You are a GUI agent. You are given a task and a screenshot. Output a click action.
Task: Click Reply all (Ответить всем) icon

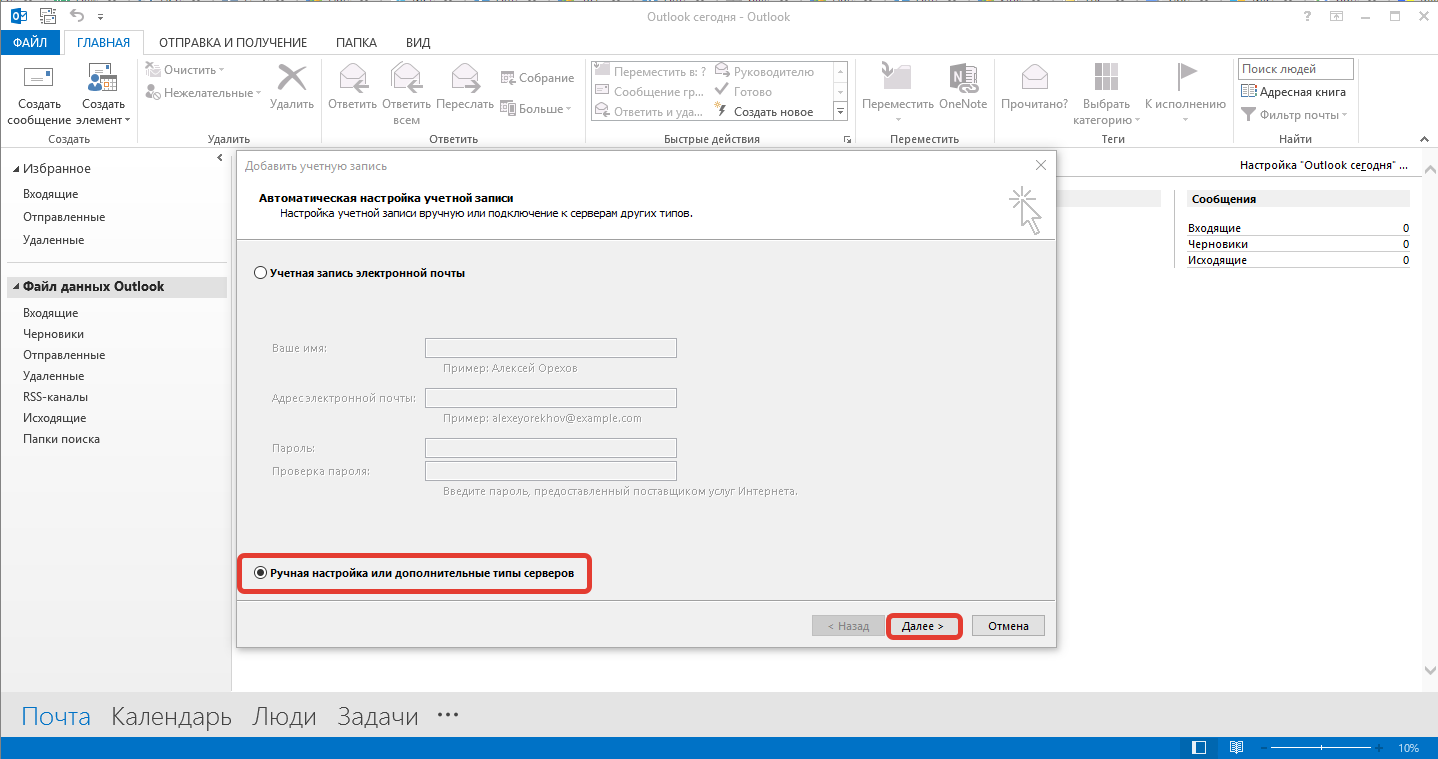pos(406,79)
